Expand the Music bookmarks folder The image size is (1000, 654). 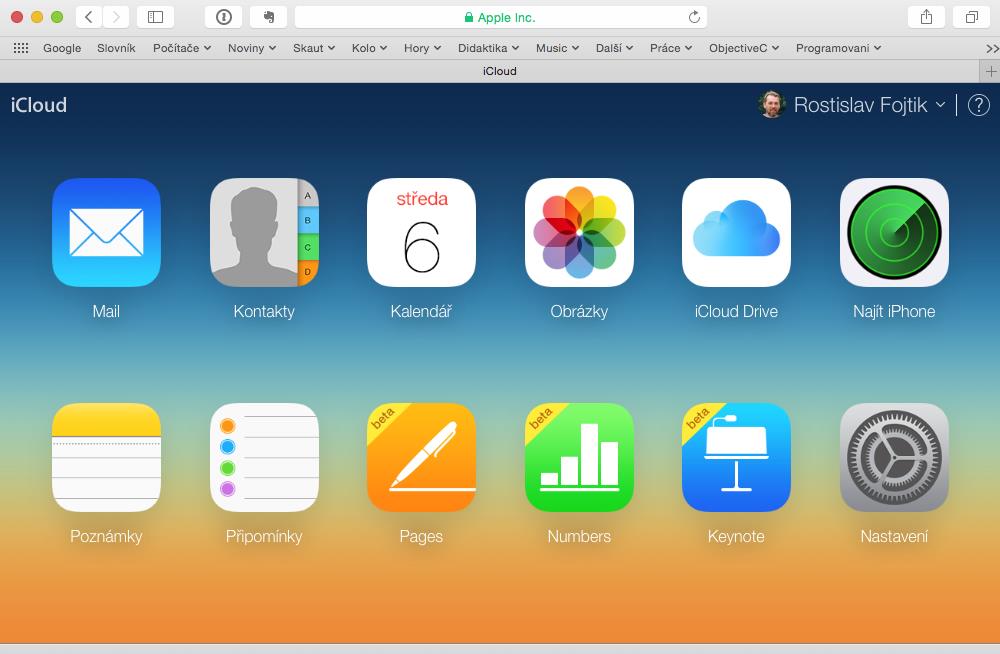click(557, 48)
